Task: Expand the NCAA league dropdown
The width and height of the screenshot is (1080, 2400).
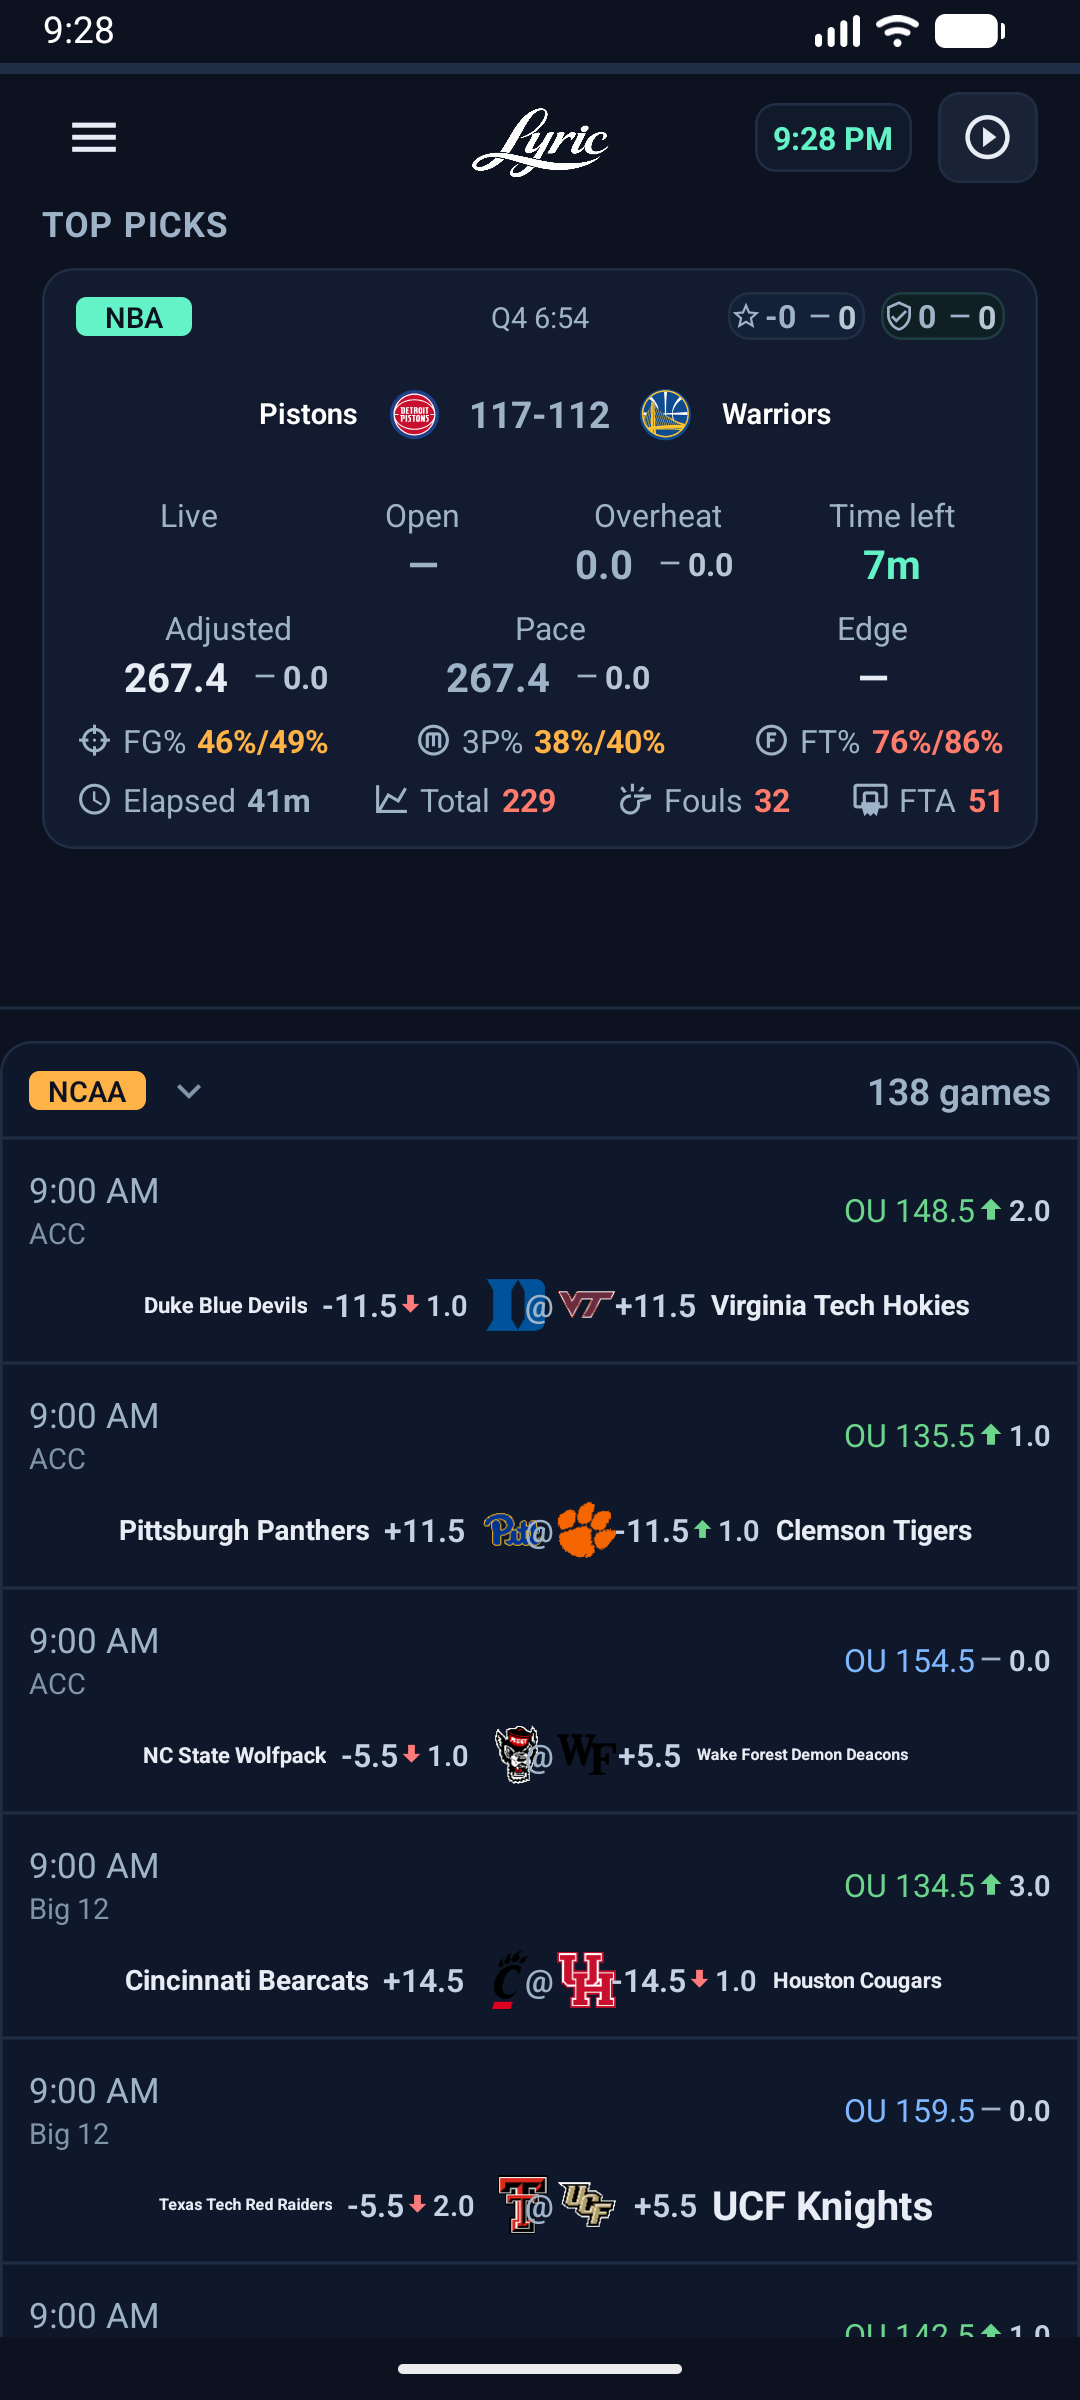Action: pyautogui.click(x=187, y=1092)
